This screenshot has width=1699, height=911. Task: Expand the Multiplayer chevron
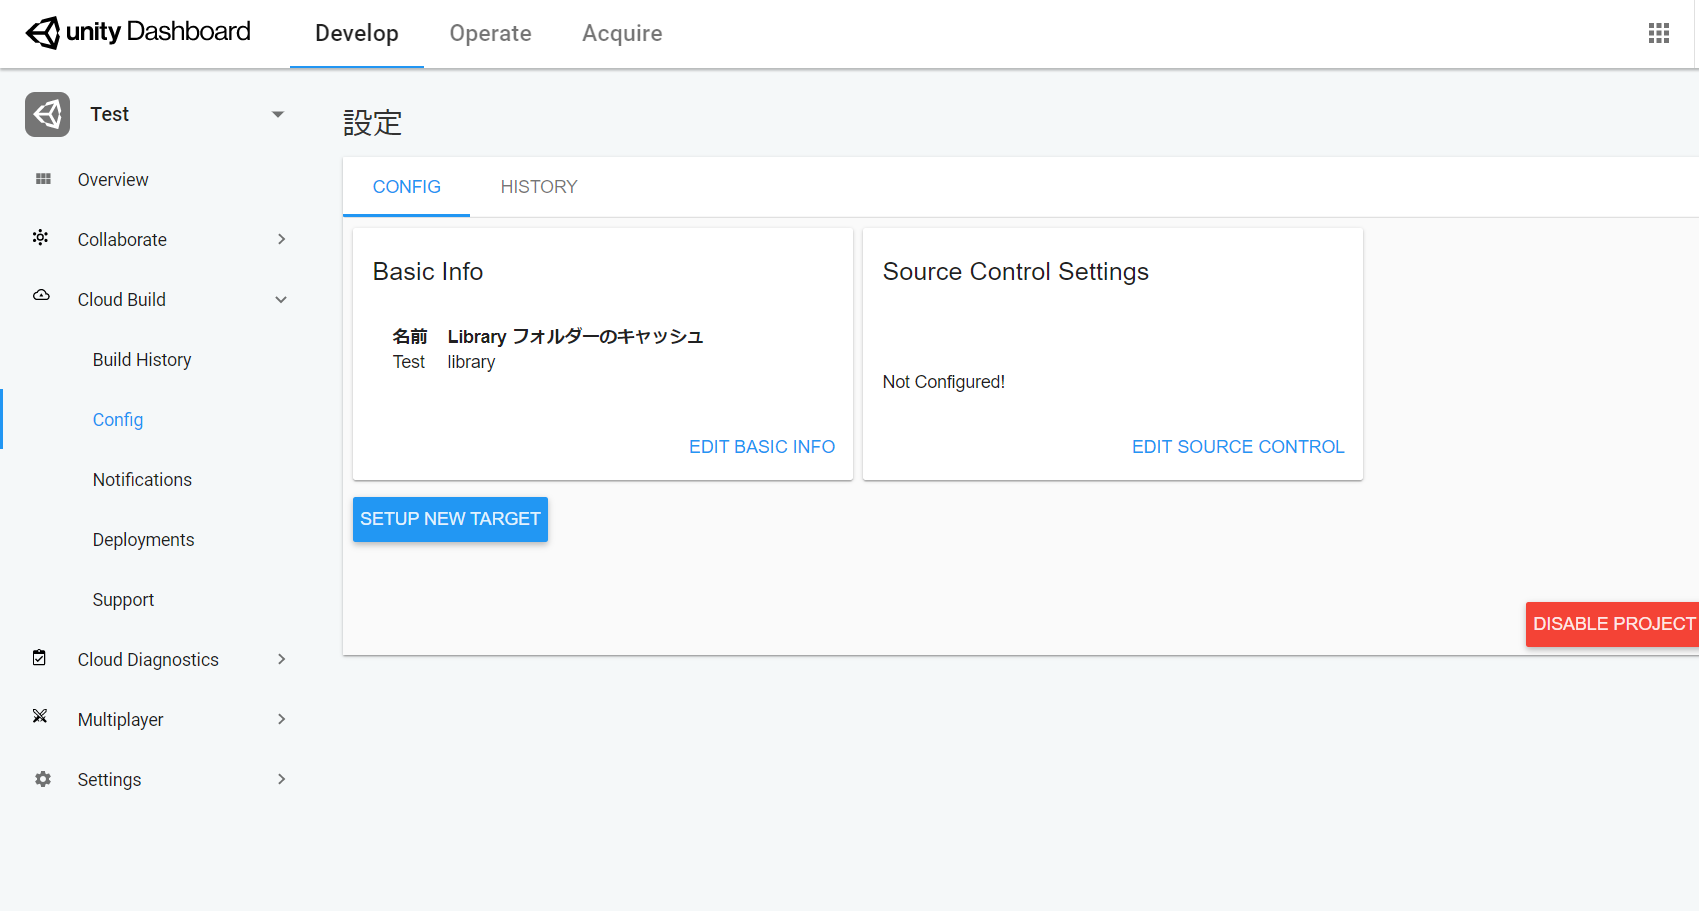(282, 719)
